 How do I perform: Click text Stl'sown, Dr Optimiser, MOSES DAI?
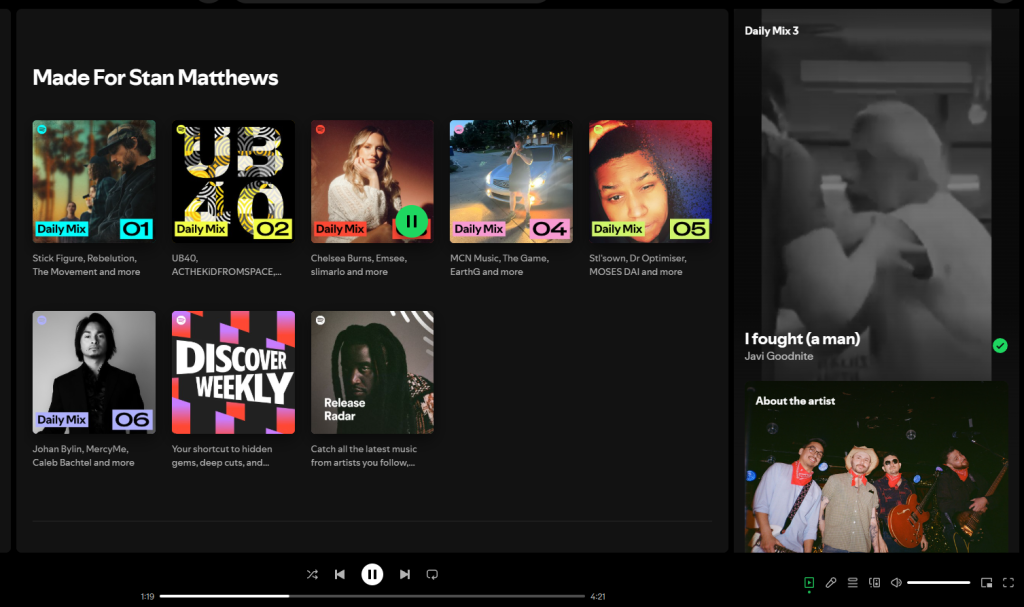click(637, 265)
